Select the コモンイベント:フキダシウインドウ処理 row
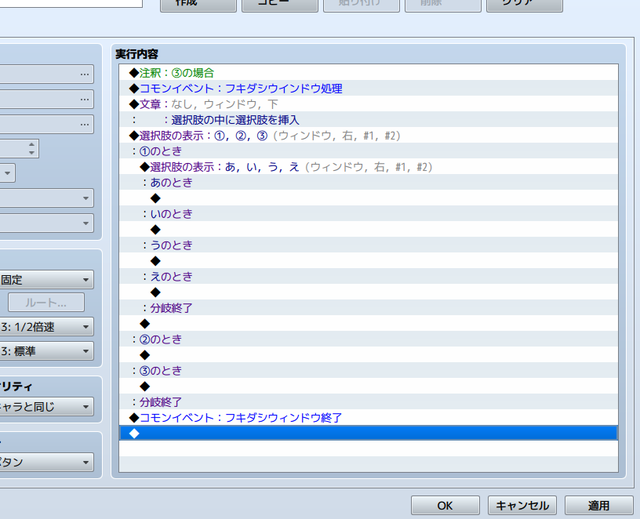Screen dimensions: 640x519 pos(369,88)
